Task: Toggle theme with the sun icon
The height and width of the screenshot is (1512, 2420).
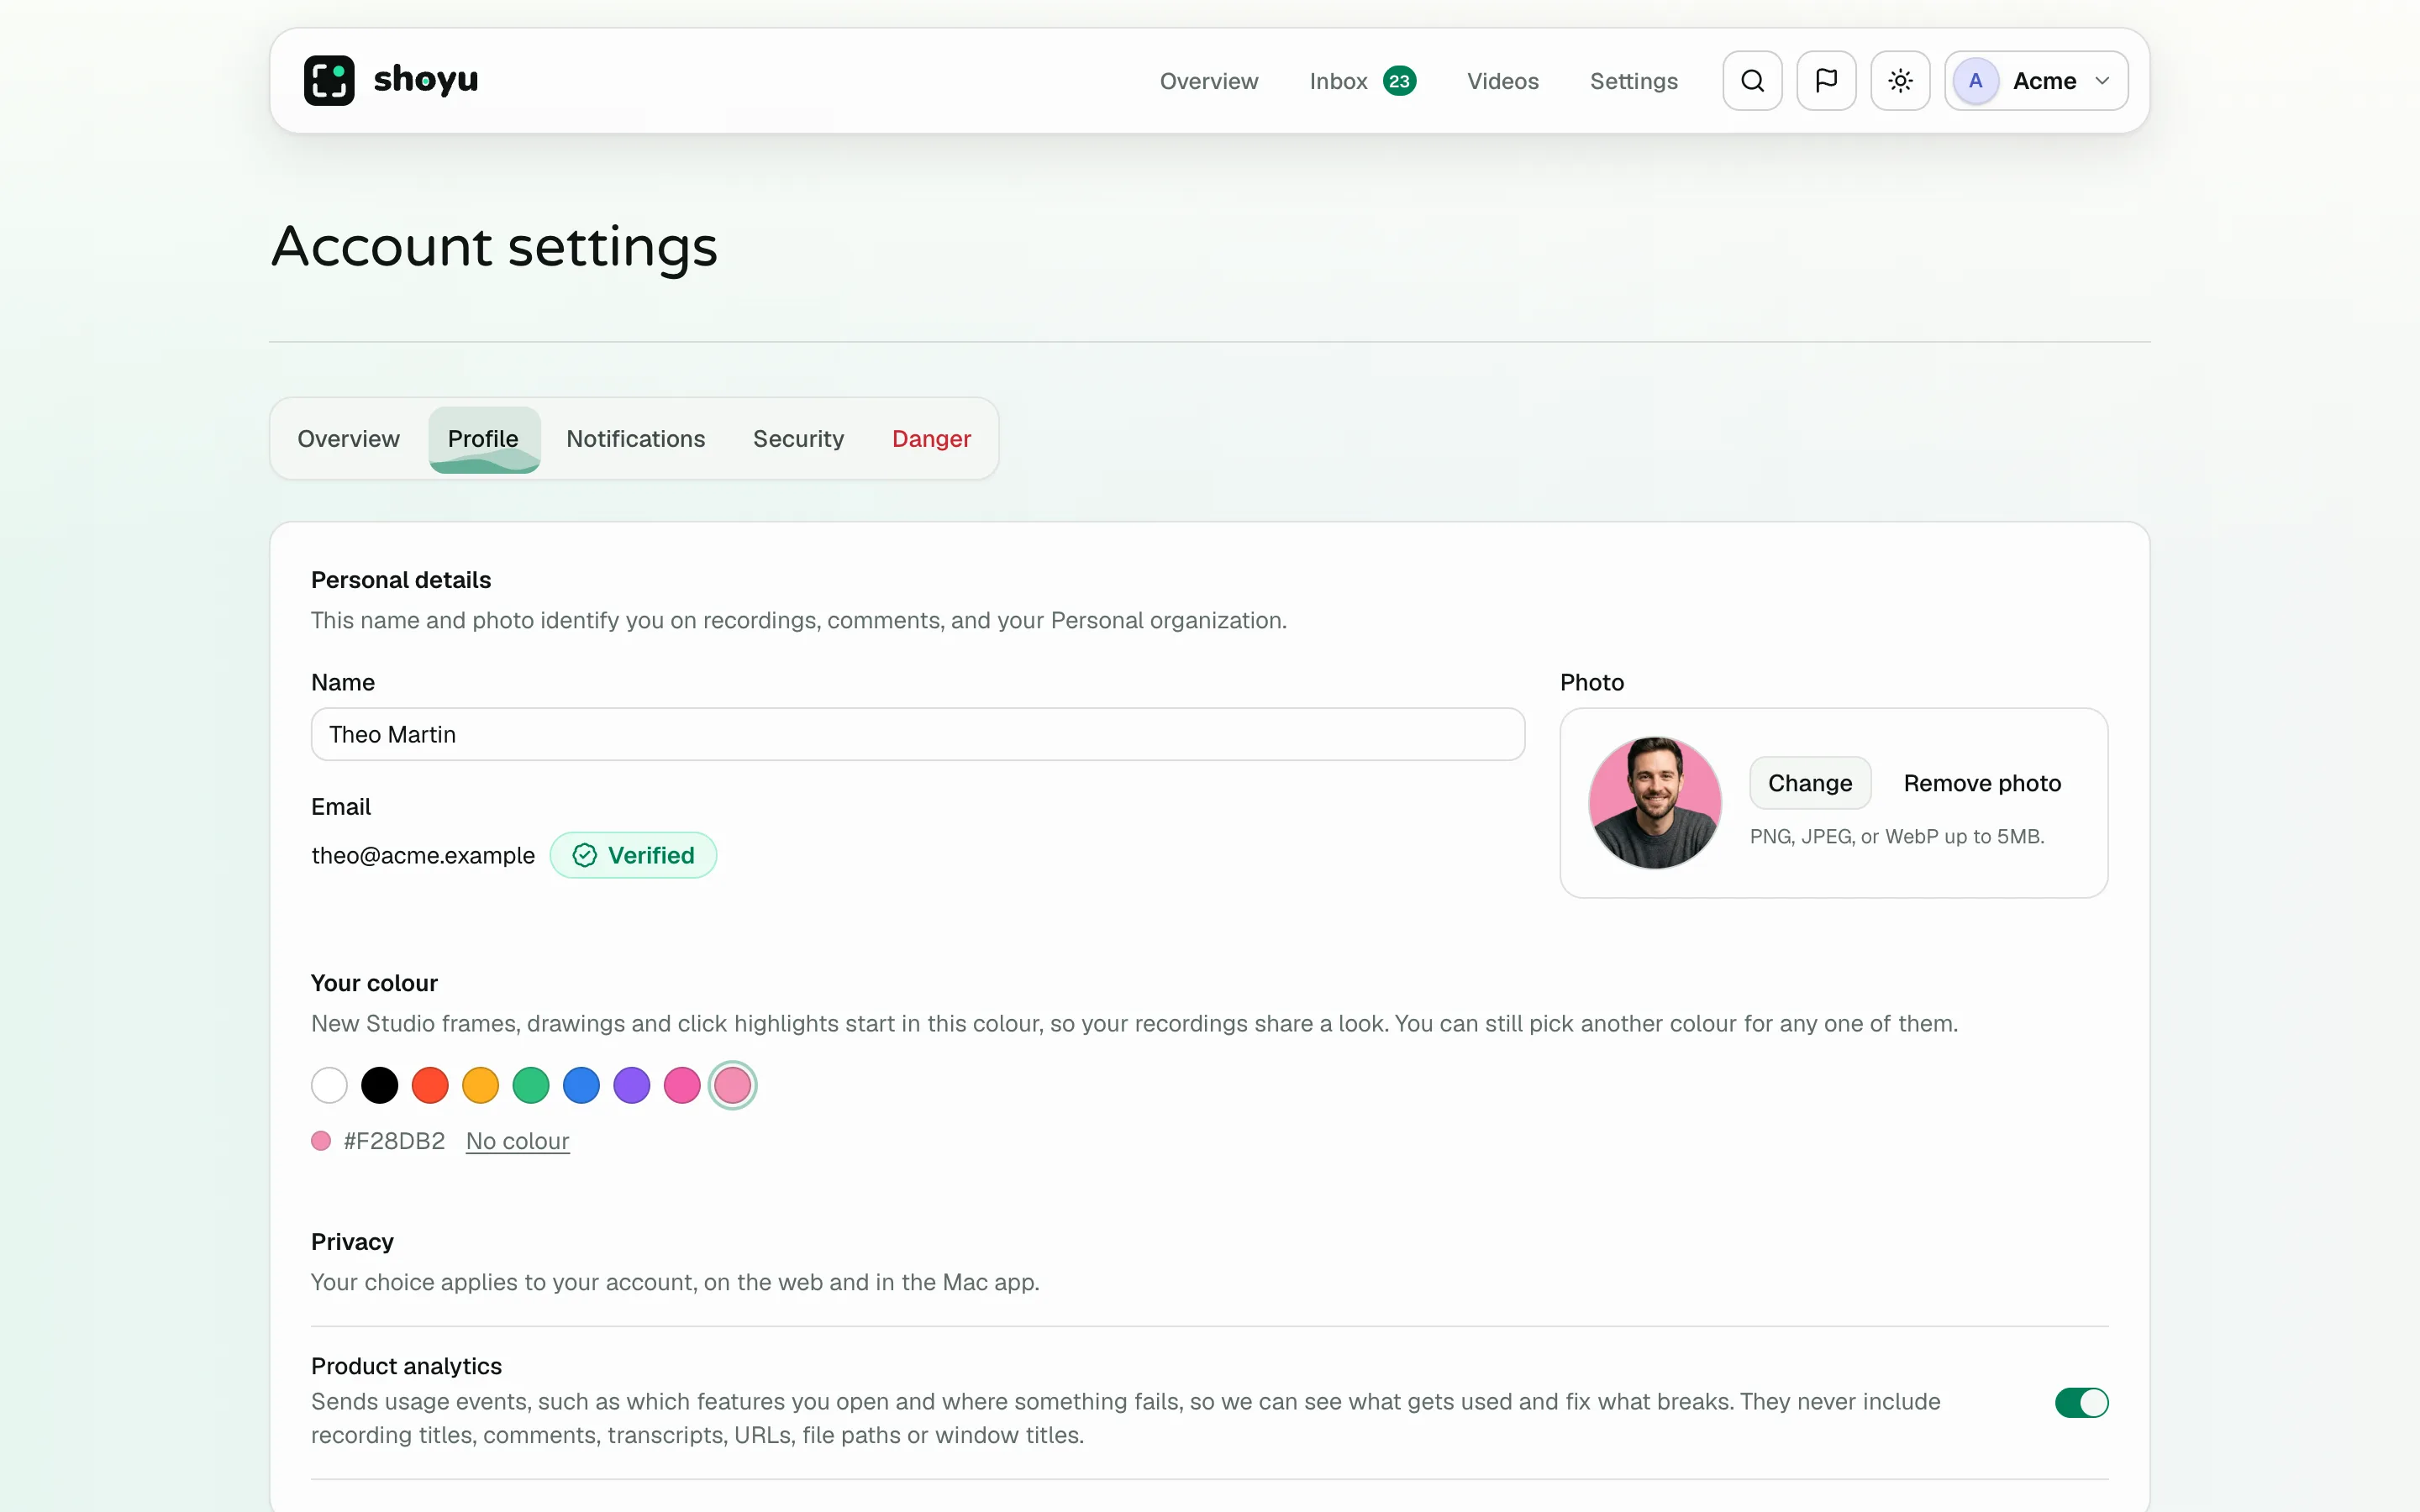Action: coord(1900,80)
